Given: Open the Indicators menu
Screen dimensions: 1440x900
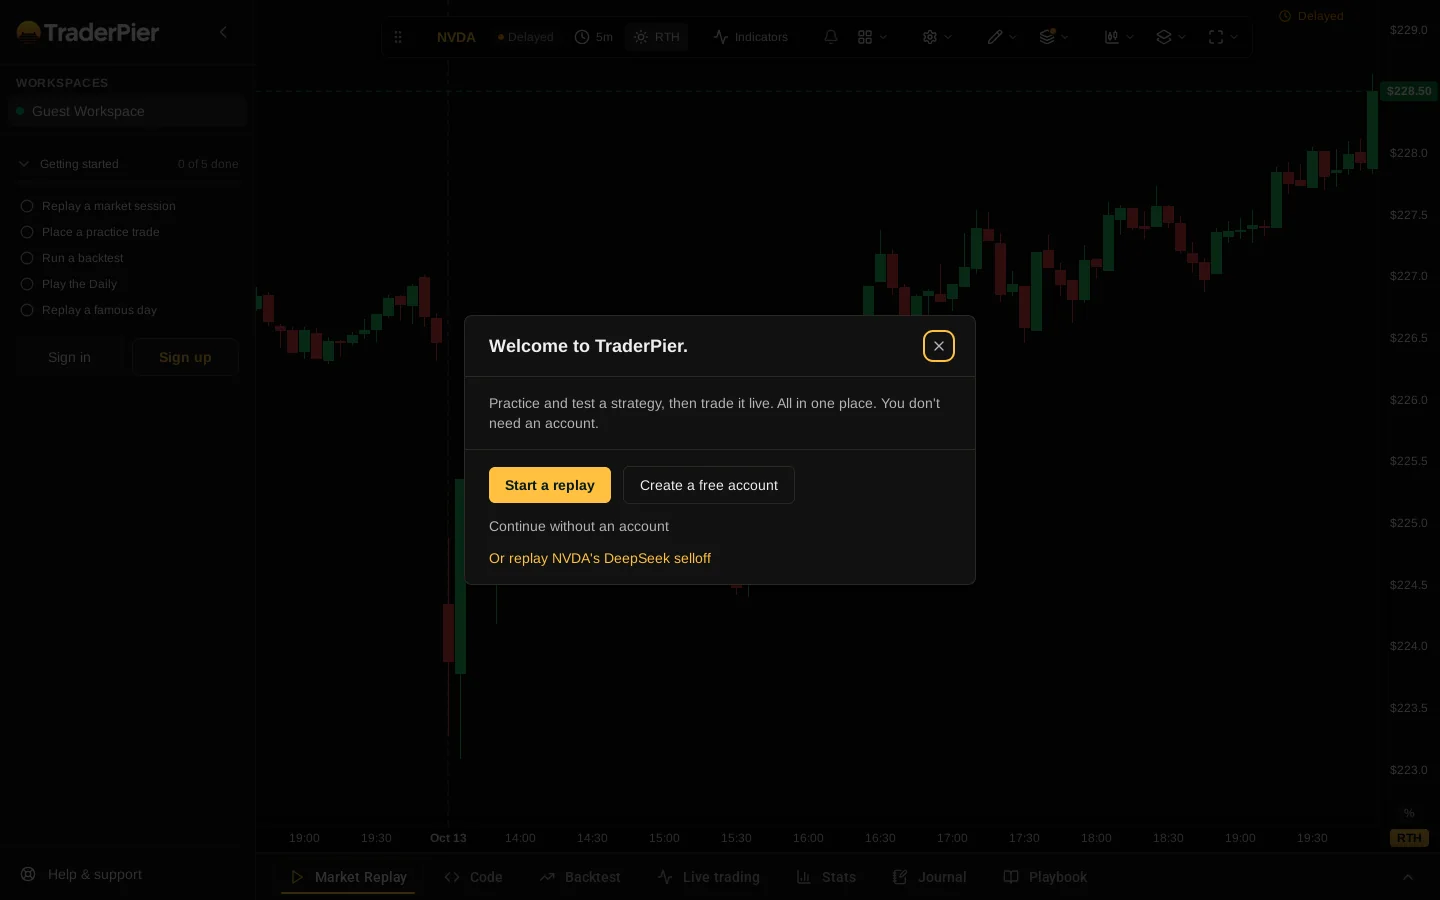Looking at the screenshot, I should coord(751,37).
